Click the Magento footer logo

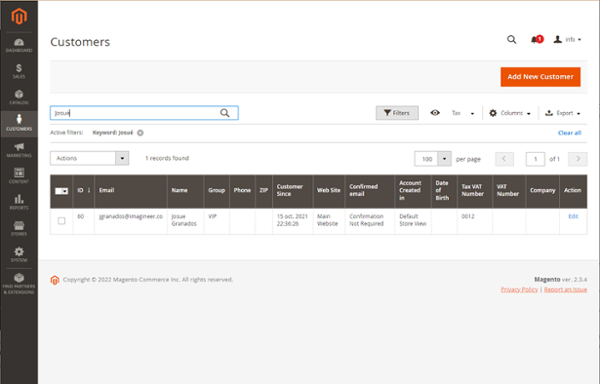pyautogui.click(x=55, y=280)
